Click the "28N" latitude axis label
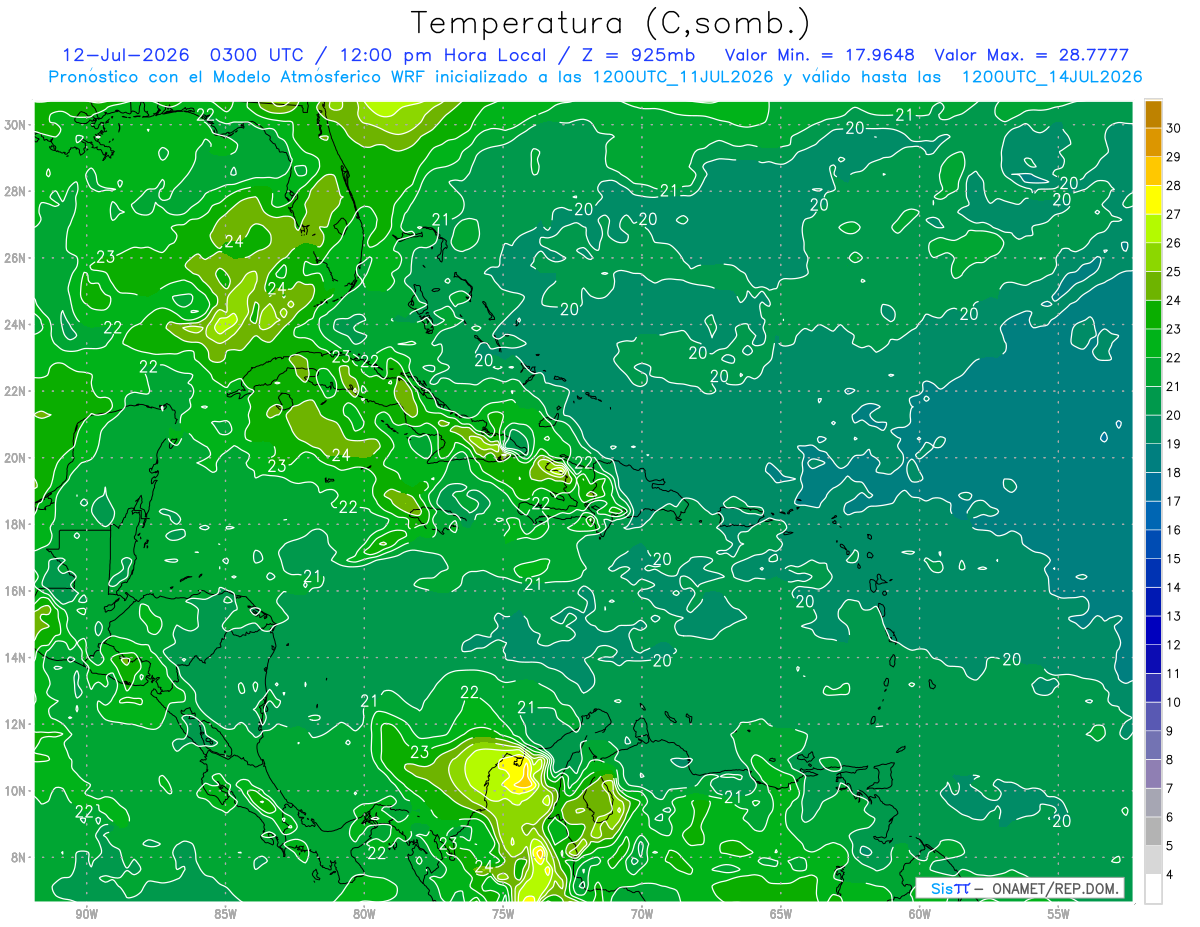This screenshot has height=927, width=1200. point(16,191)
